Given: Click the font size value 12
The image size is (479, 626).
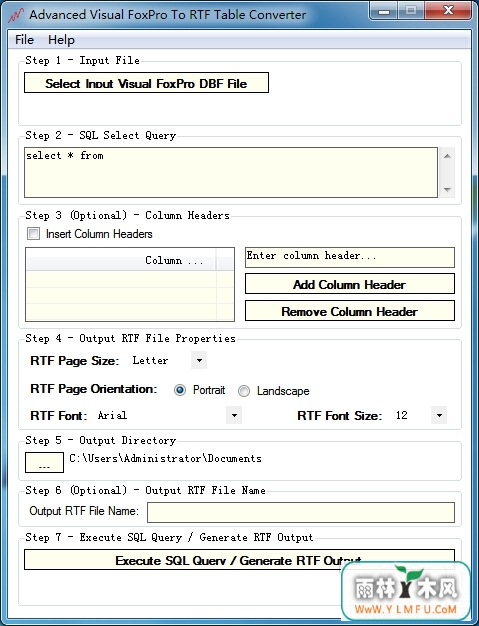Looking at the screenshot, I should (x=402, y=415).
